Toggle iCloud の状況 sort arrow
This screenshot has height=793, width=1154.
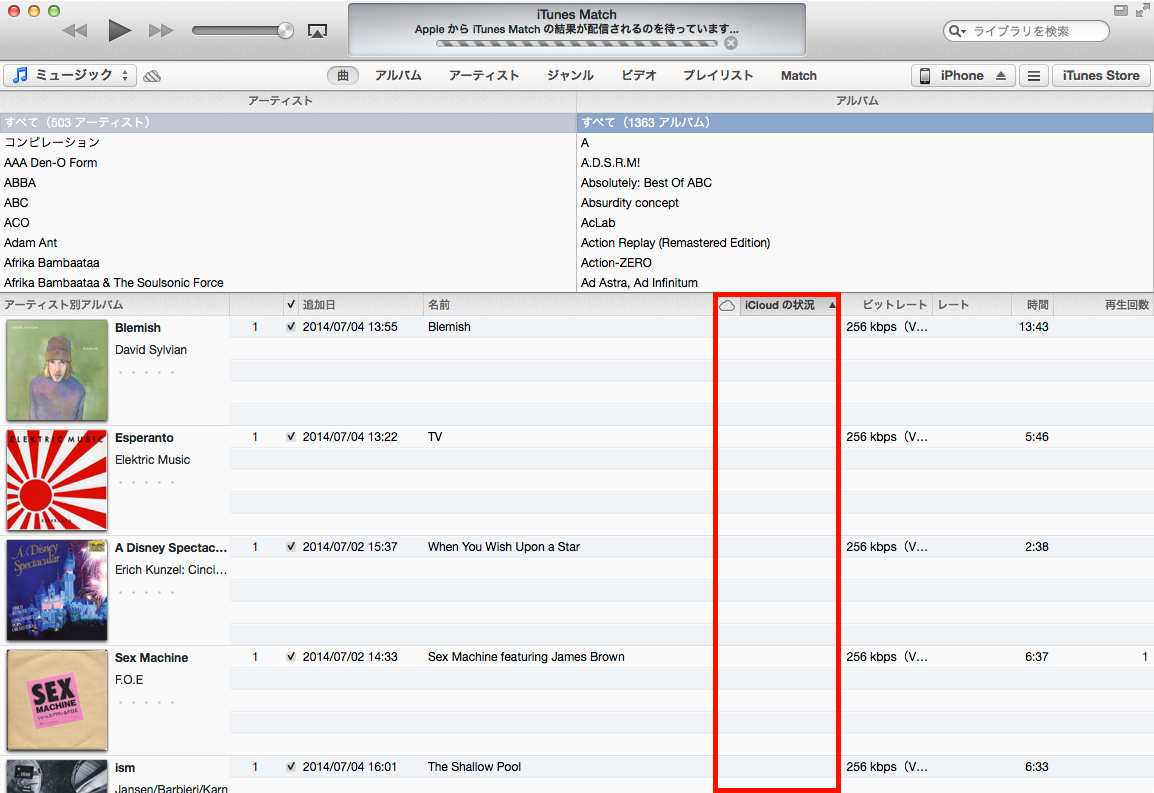[x=832, y=305]
